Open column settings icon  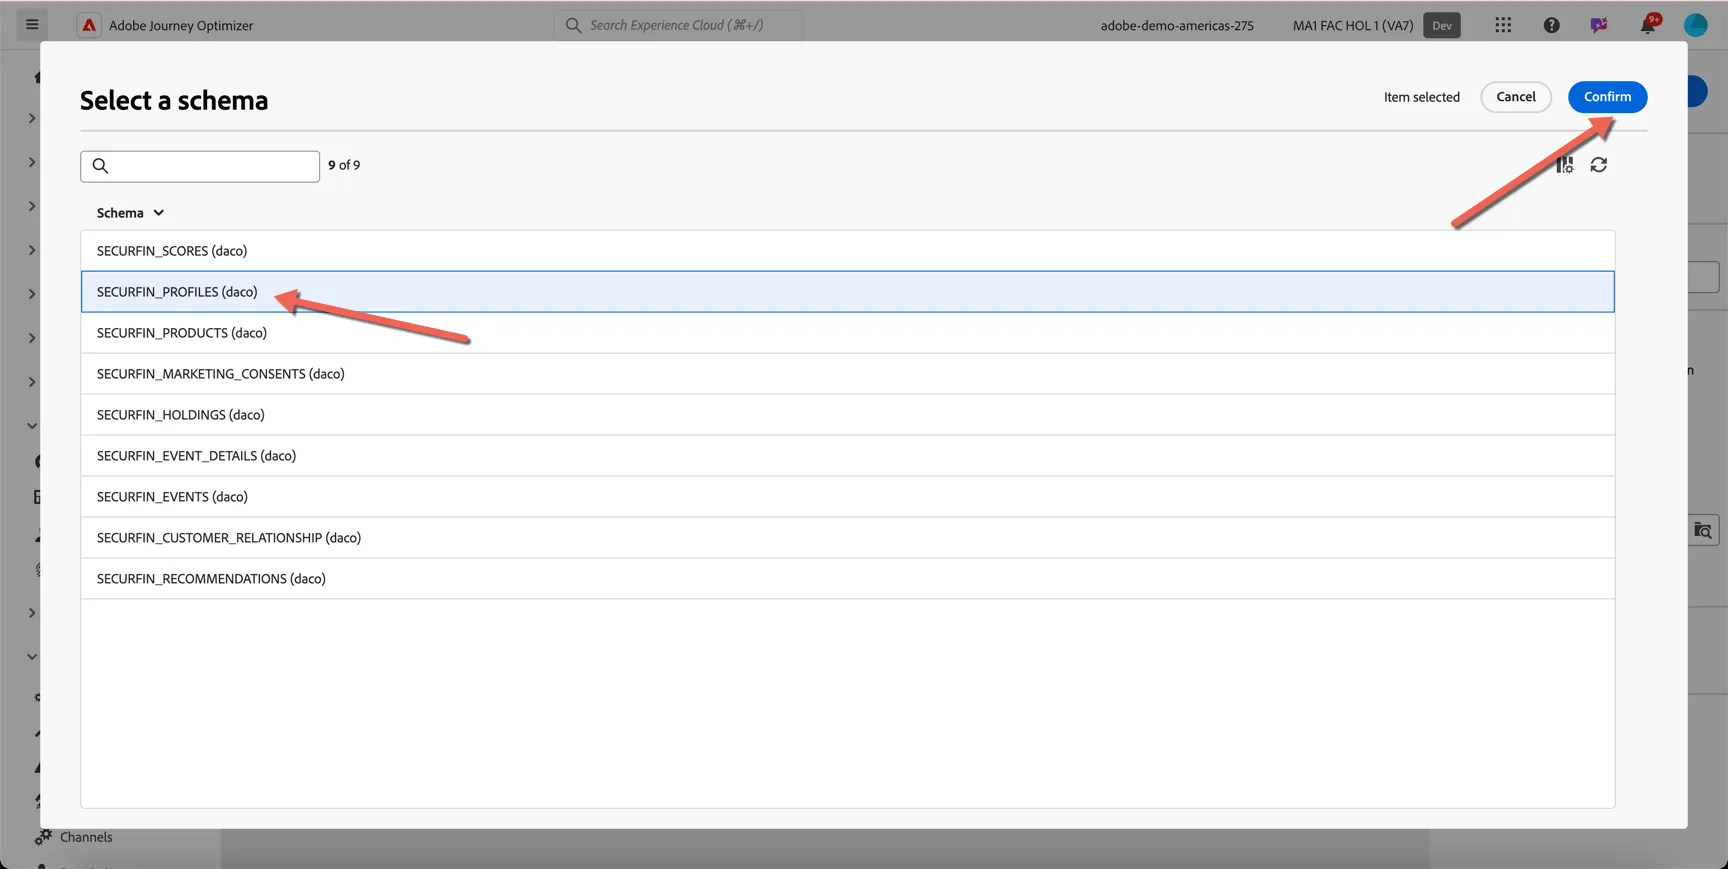[x=1565, y=165]
